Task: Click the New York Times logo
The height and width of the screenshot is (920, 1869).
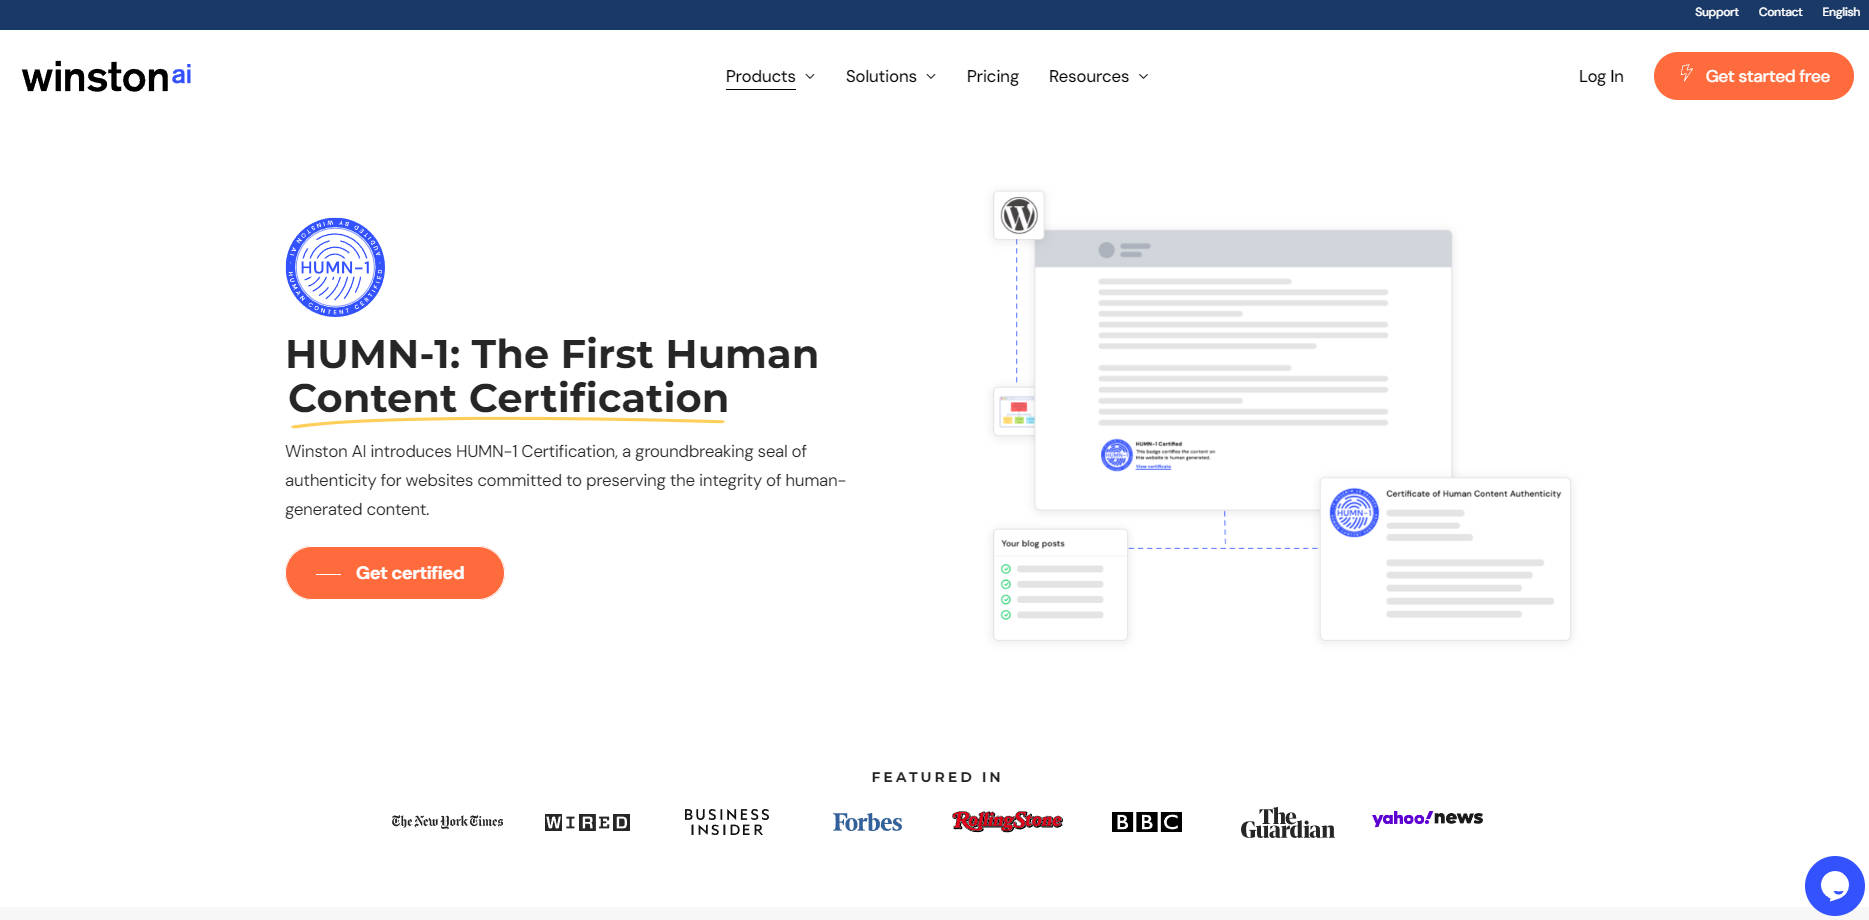Action: pos(446,821)
